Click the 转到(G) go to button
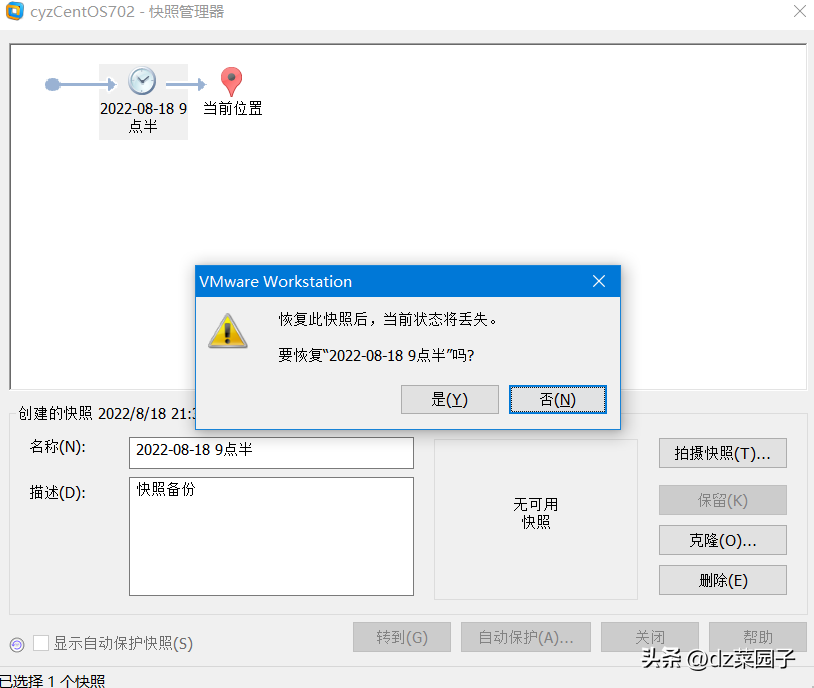Screen dimensions: 814x688 coord(402,637)
